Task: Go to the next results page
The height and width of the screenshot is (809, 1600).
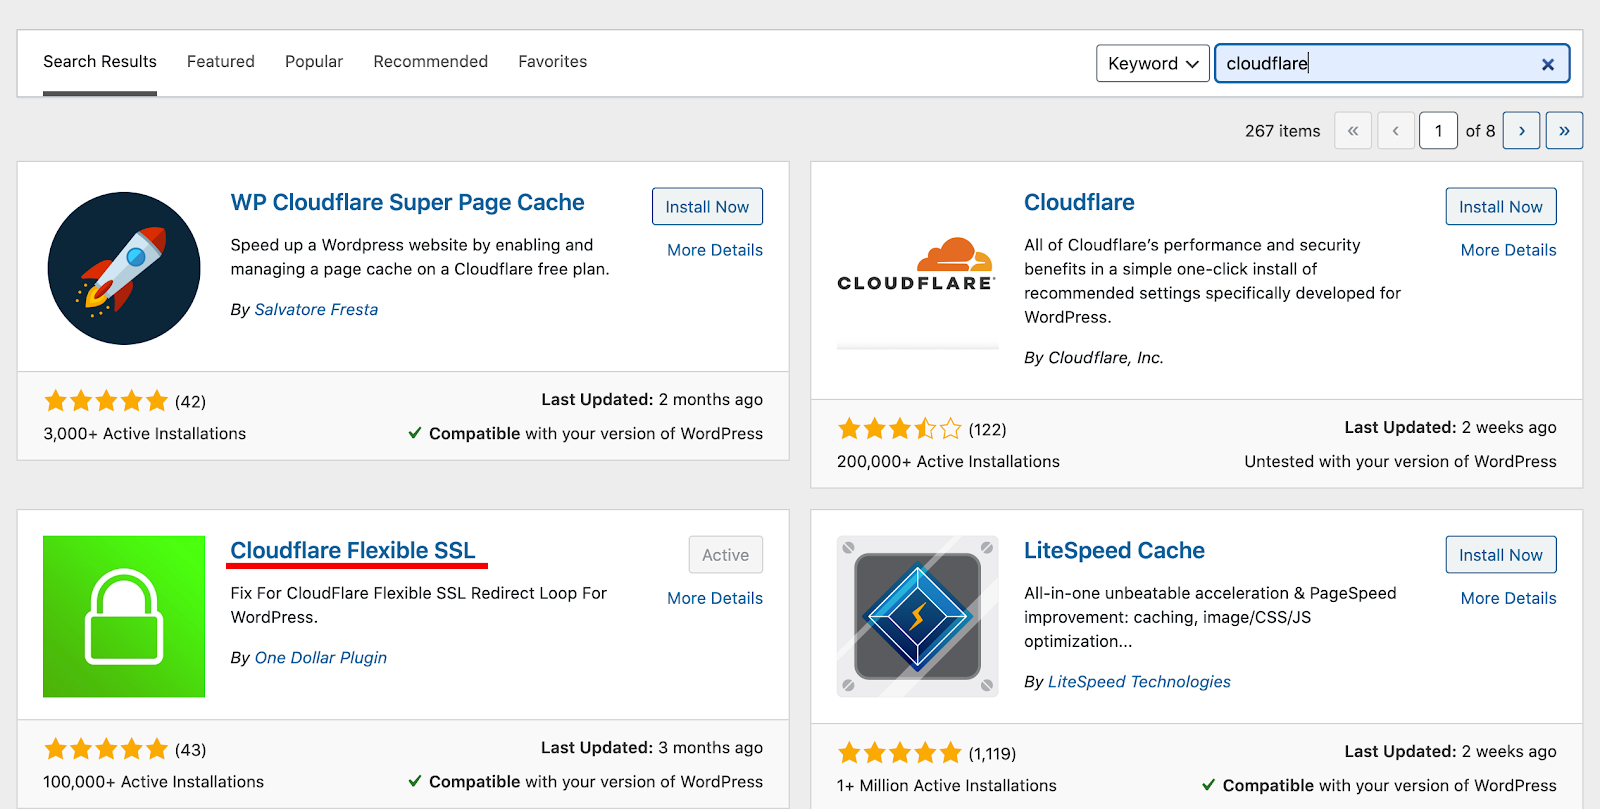Action: coord(1521,130)
